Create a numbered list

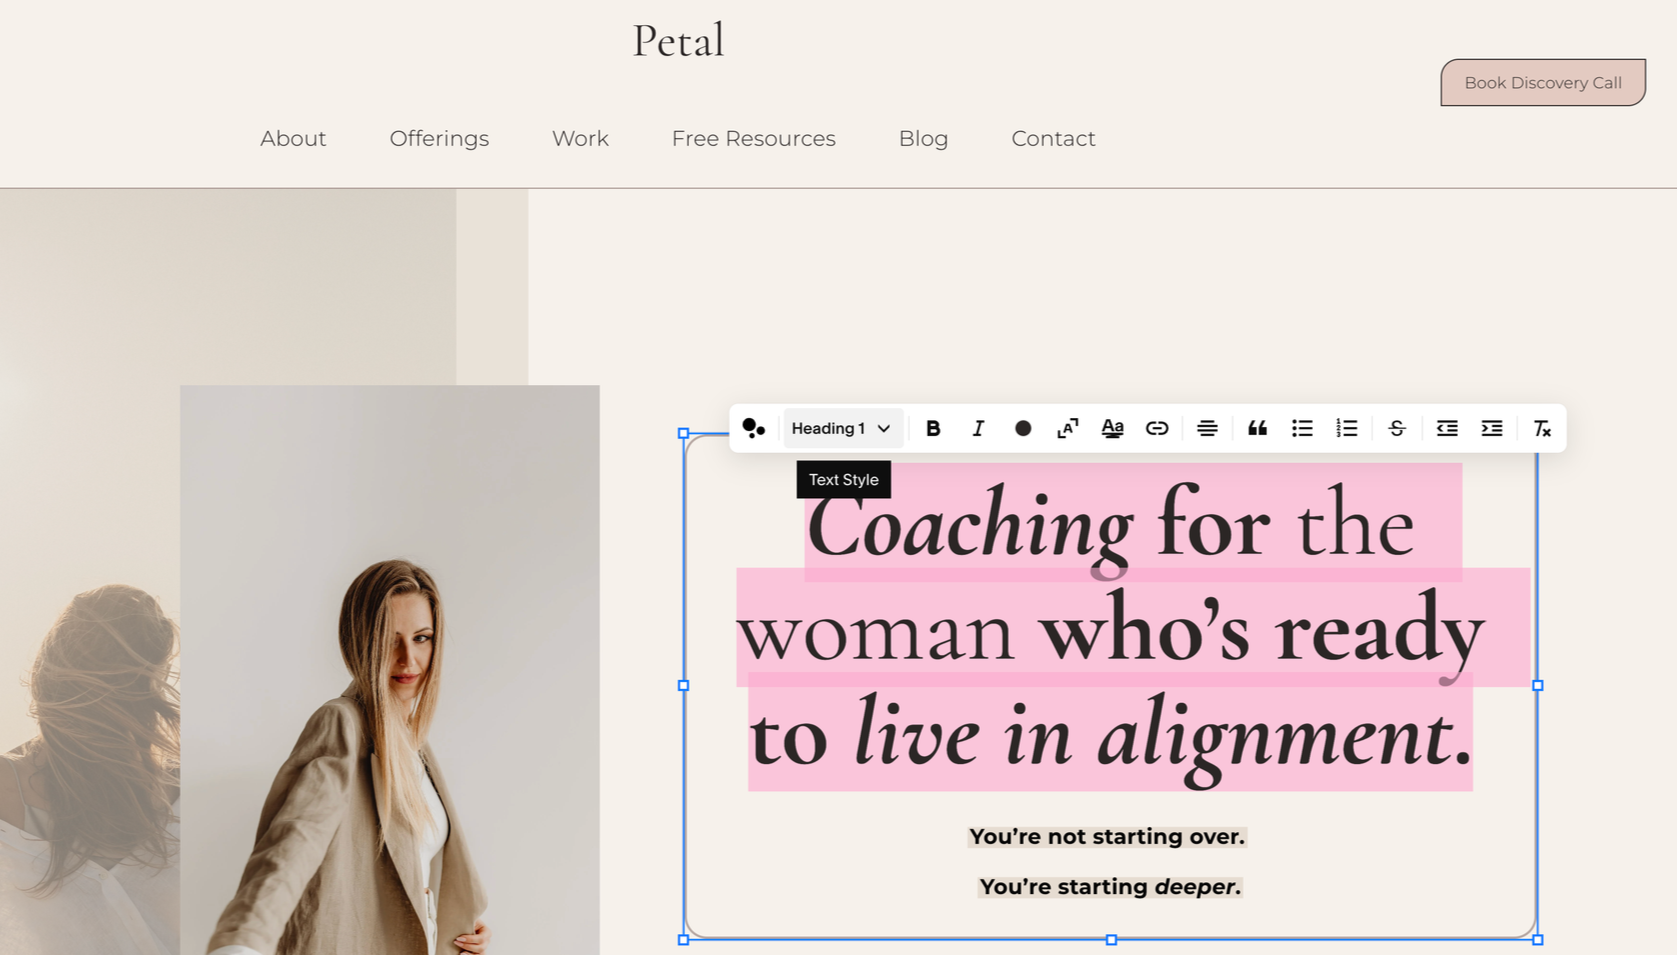(1347, 429)
